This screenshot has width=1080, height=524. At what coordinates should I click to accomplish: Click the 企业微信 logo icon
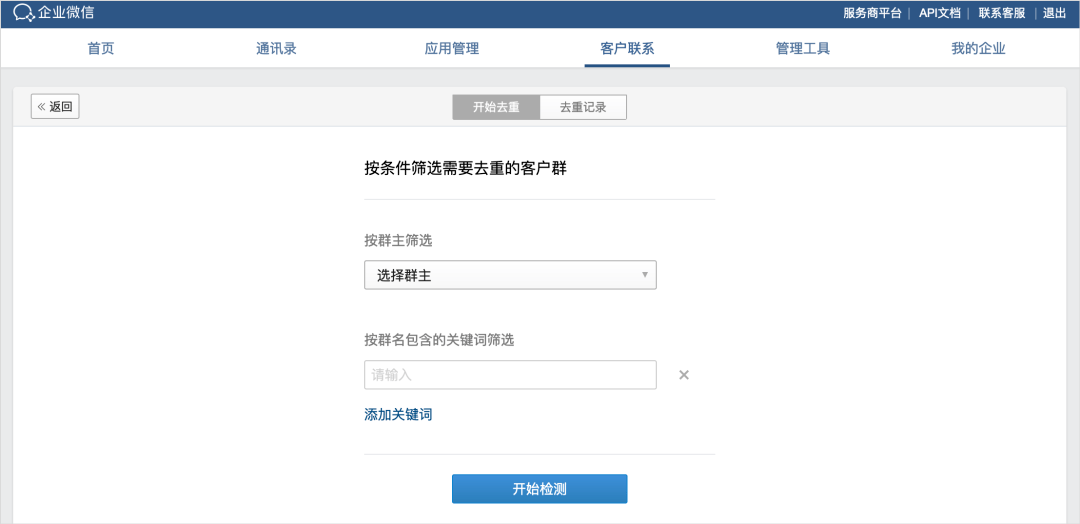[24, 13]
